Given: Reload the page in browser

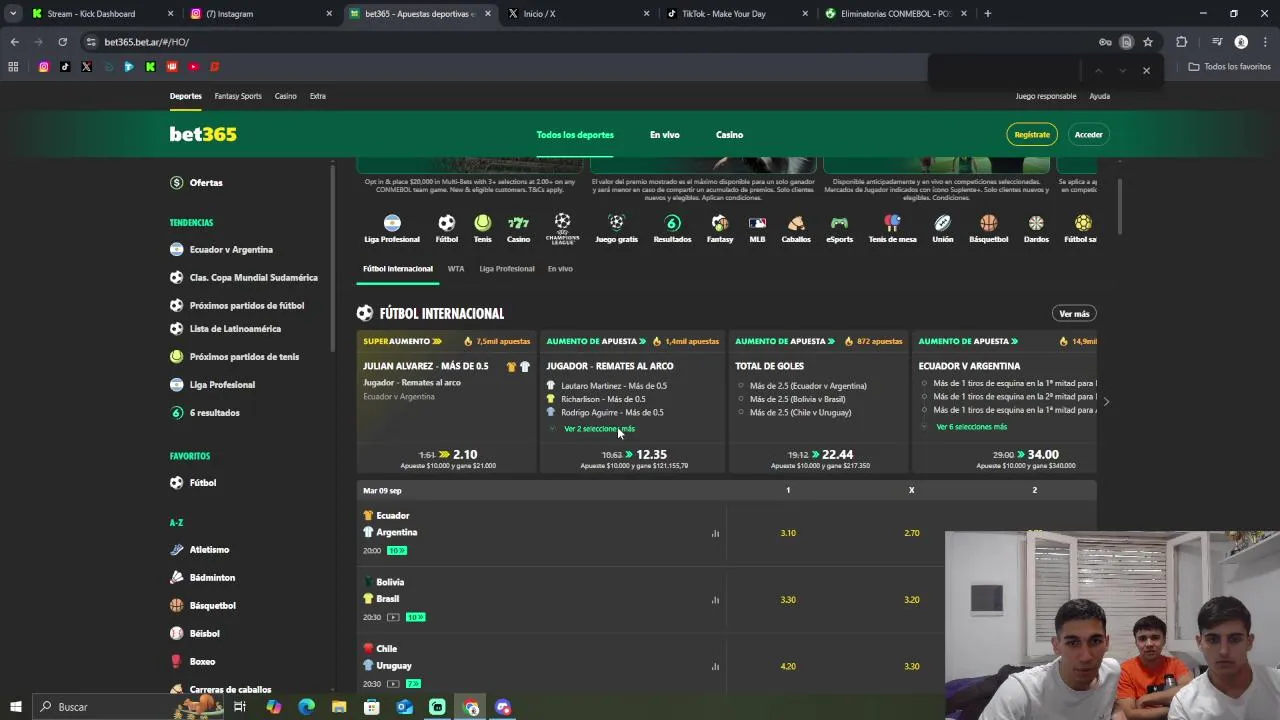Looking at the screenshot, I should 62,42.
